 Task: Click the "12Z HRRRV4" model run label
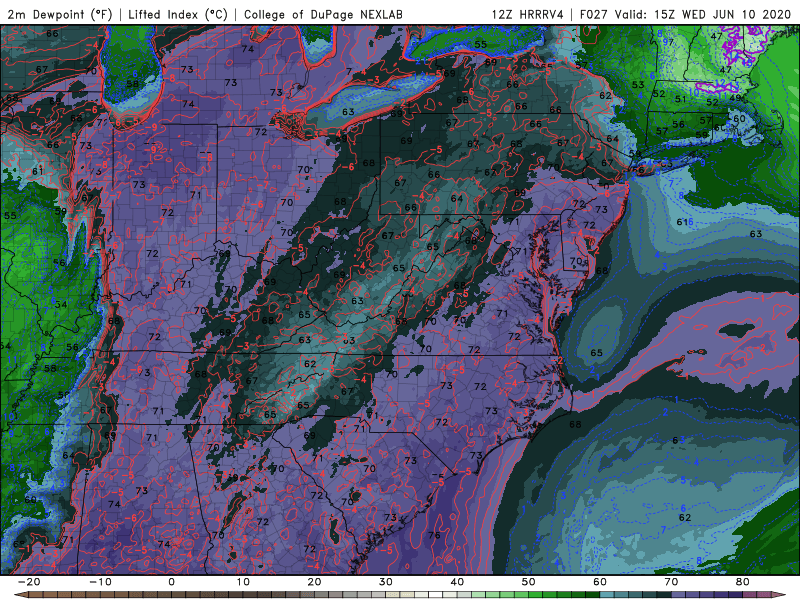pos(528,14)
